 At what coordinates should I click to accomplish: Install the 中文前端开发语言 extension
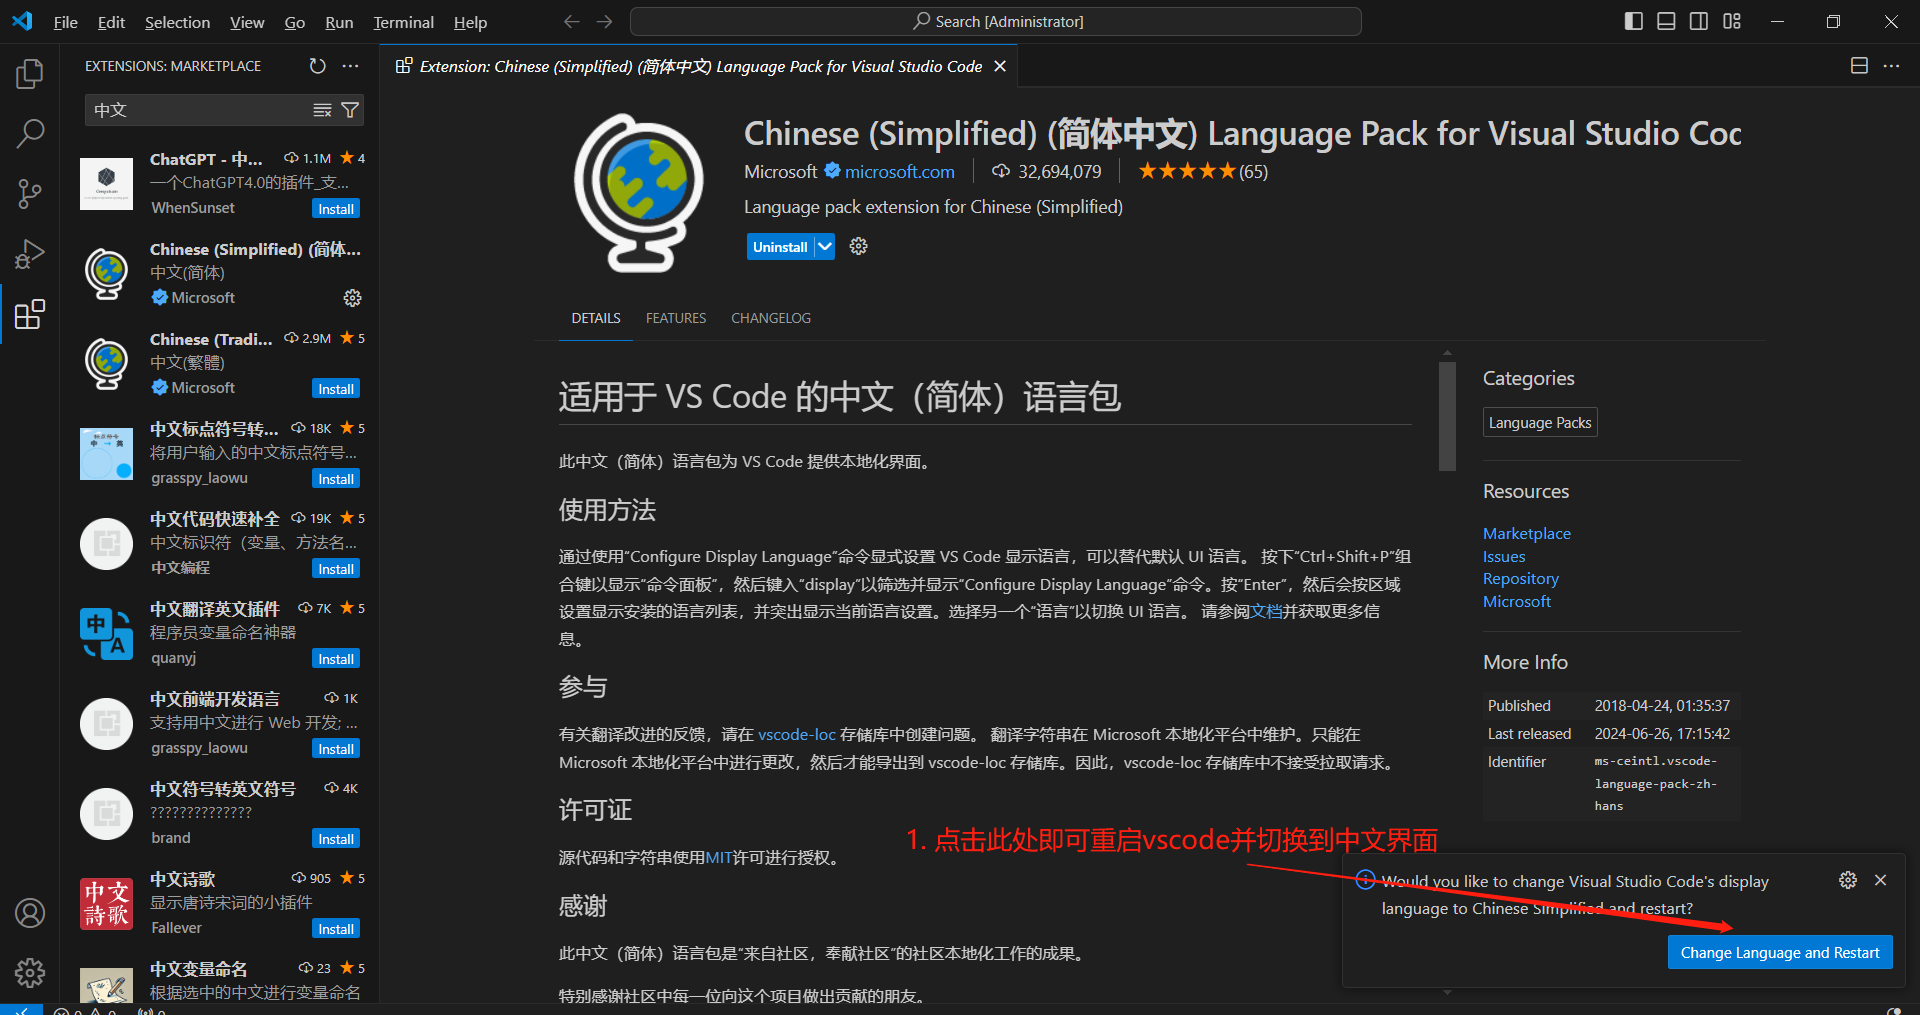tap(336, 749)
